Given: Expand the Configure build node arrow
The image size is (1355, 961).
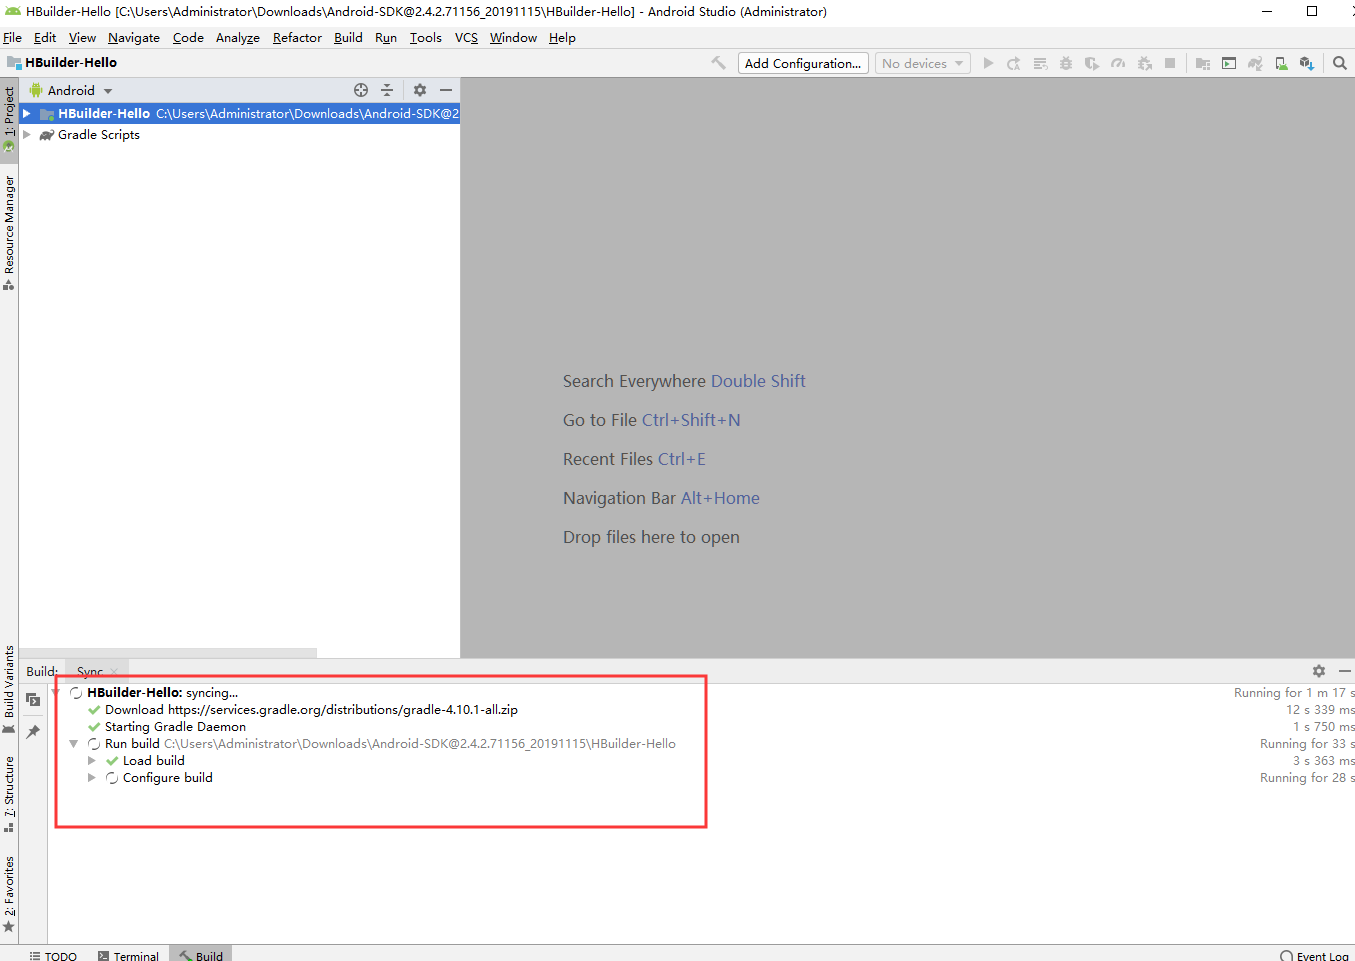Looking at the screenshot, I should tap(92, 778).
